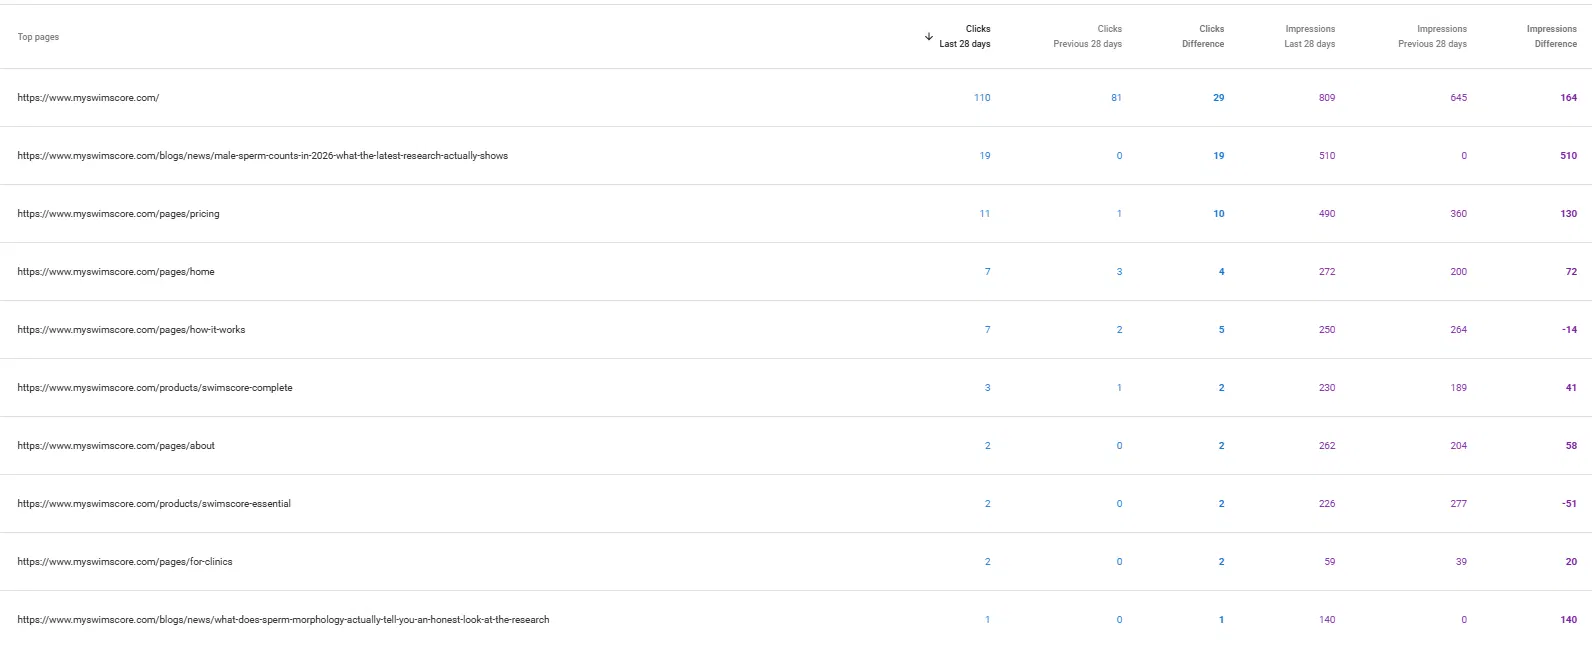Image resolution: width=1592 pixels, height=645 pixels.
Task: Sort by Clicks Last 28 days header
Action: pyautogui.click(x=965, y=36)
